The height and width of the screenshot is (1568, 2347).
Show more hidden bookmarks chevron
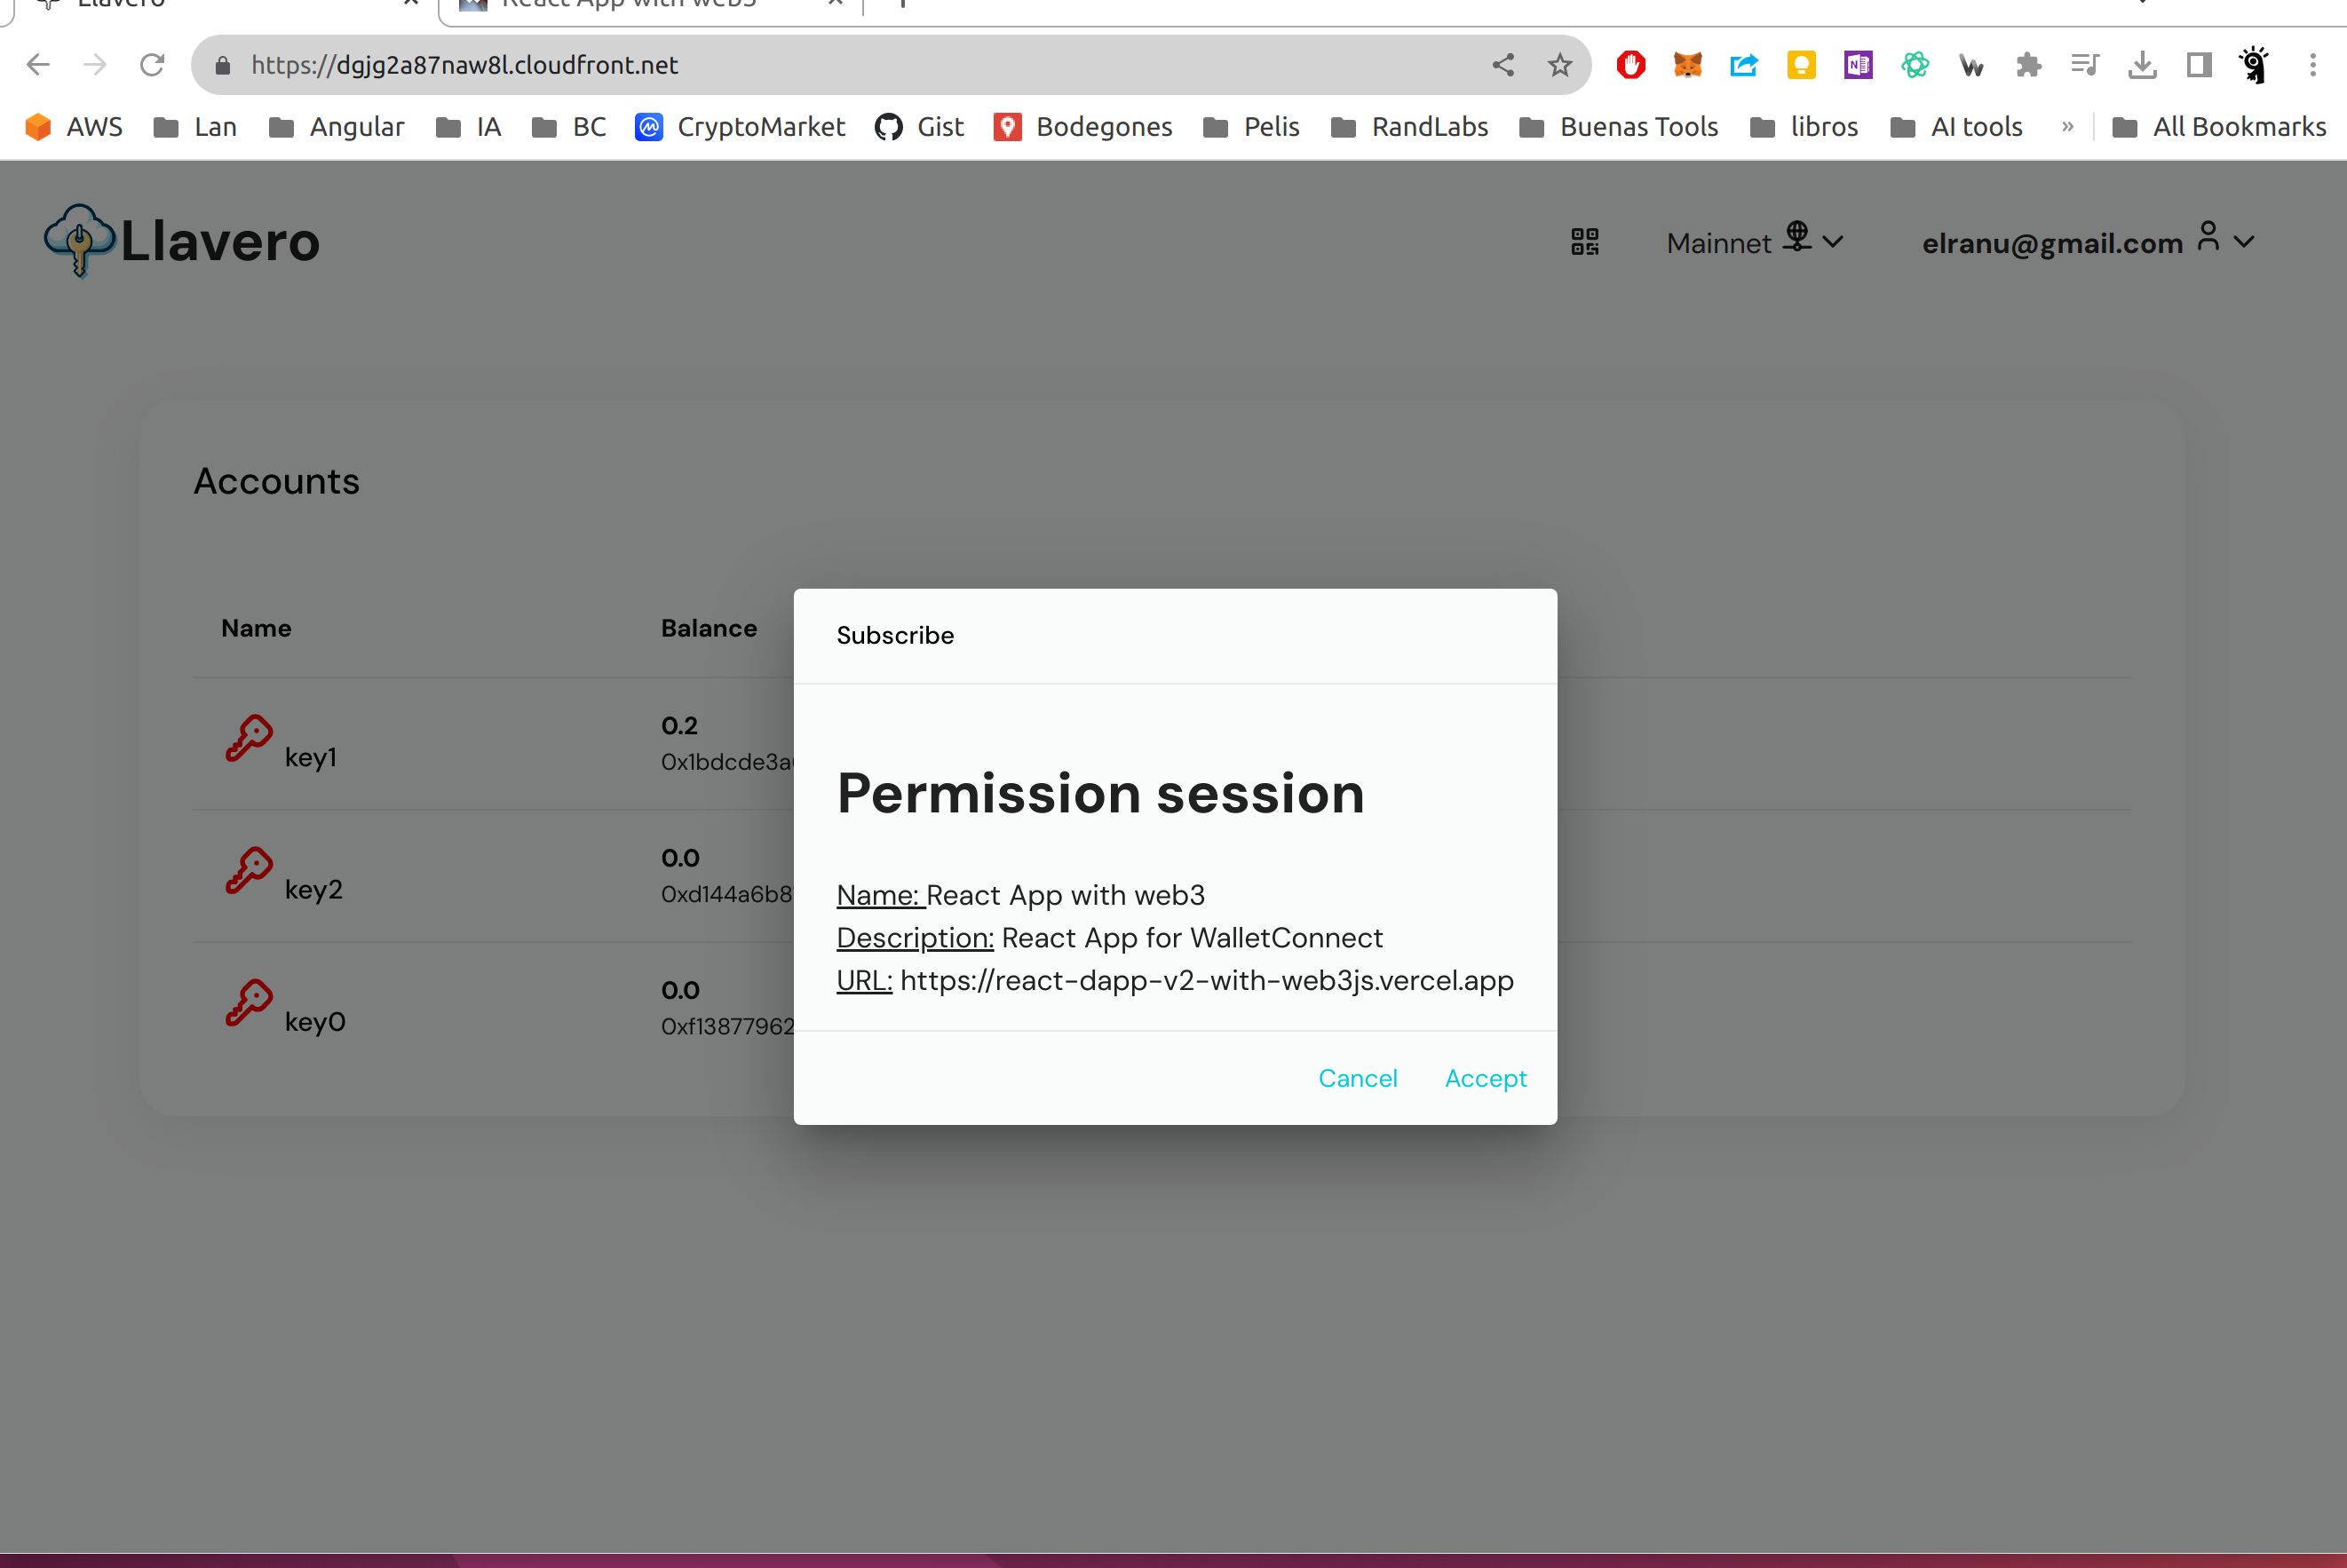(2067, 127)
